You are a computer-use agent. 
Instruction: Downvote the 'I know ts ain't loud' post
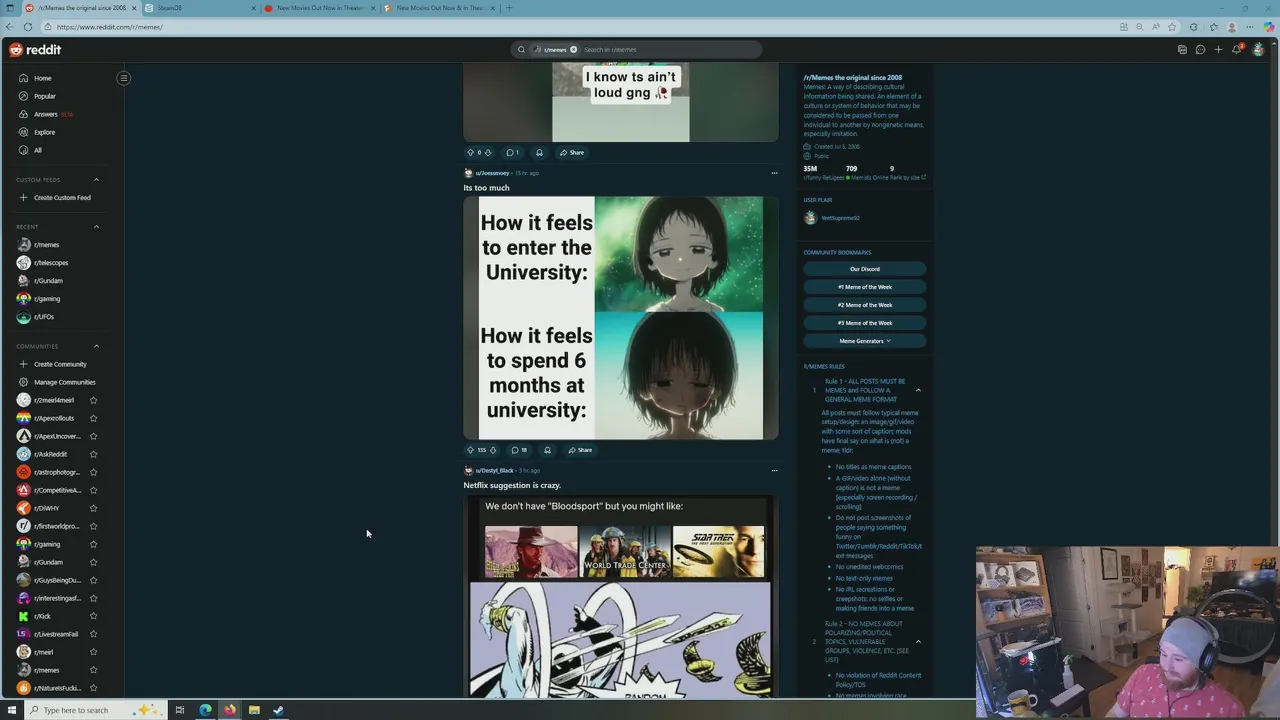click(488, 152)
